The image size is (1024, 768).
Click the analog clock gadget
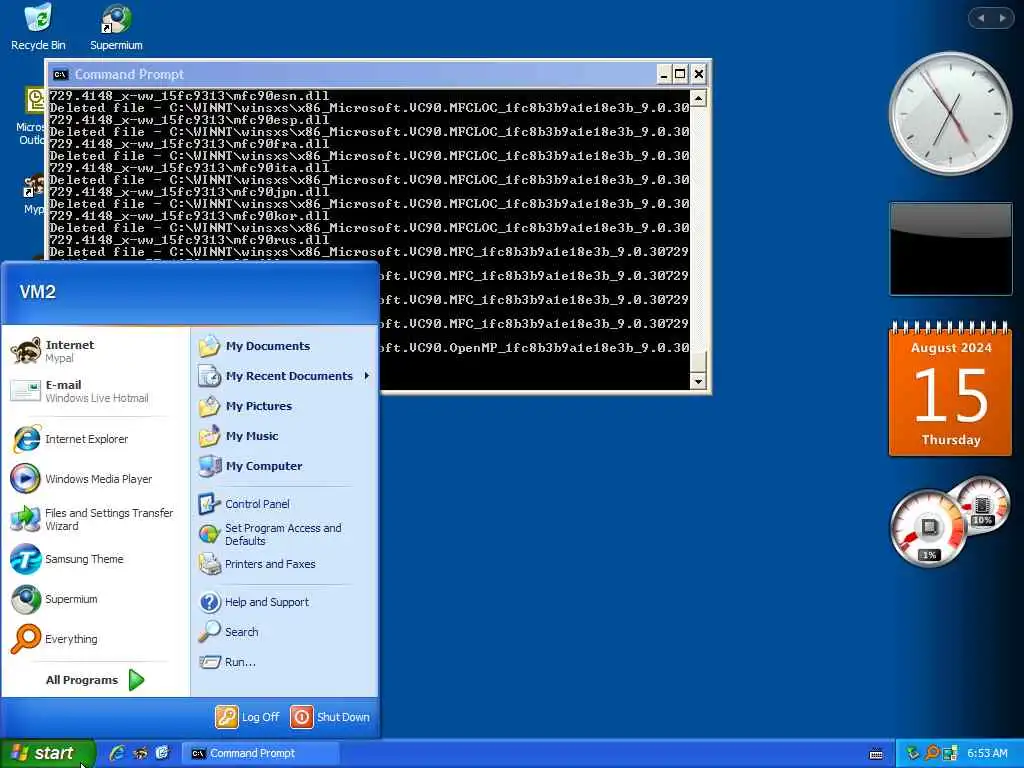(x=950, y=114)
